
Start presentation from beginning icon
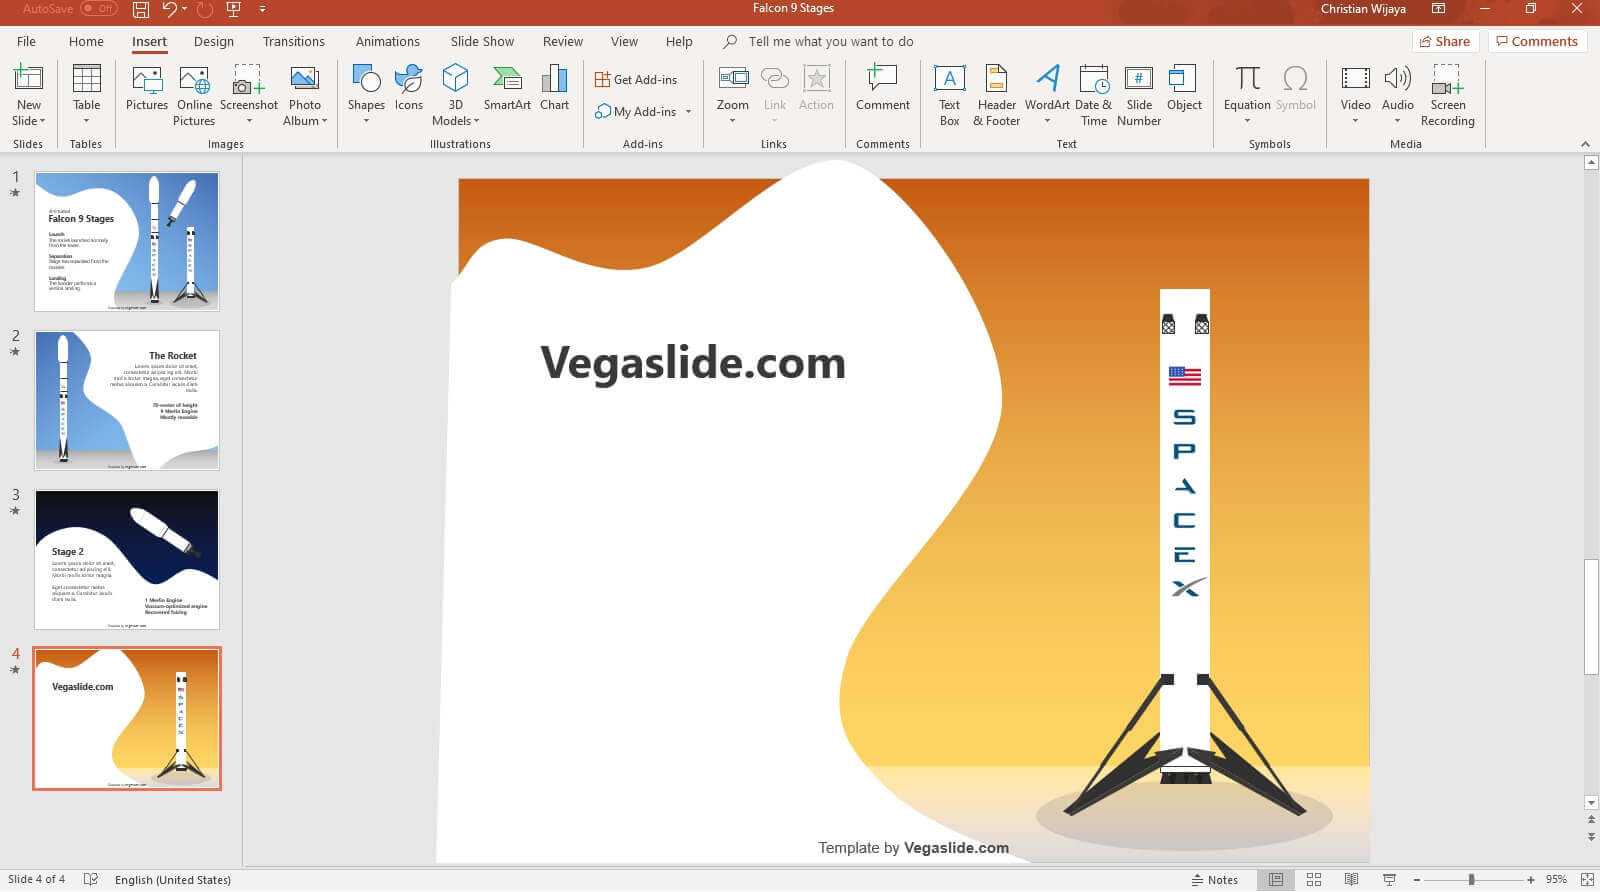(x=234, y=9)
